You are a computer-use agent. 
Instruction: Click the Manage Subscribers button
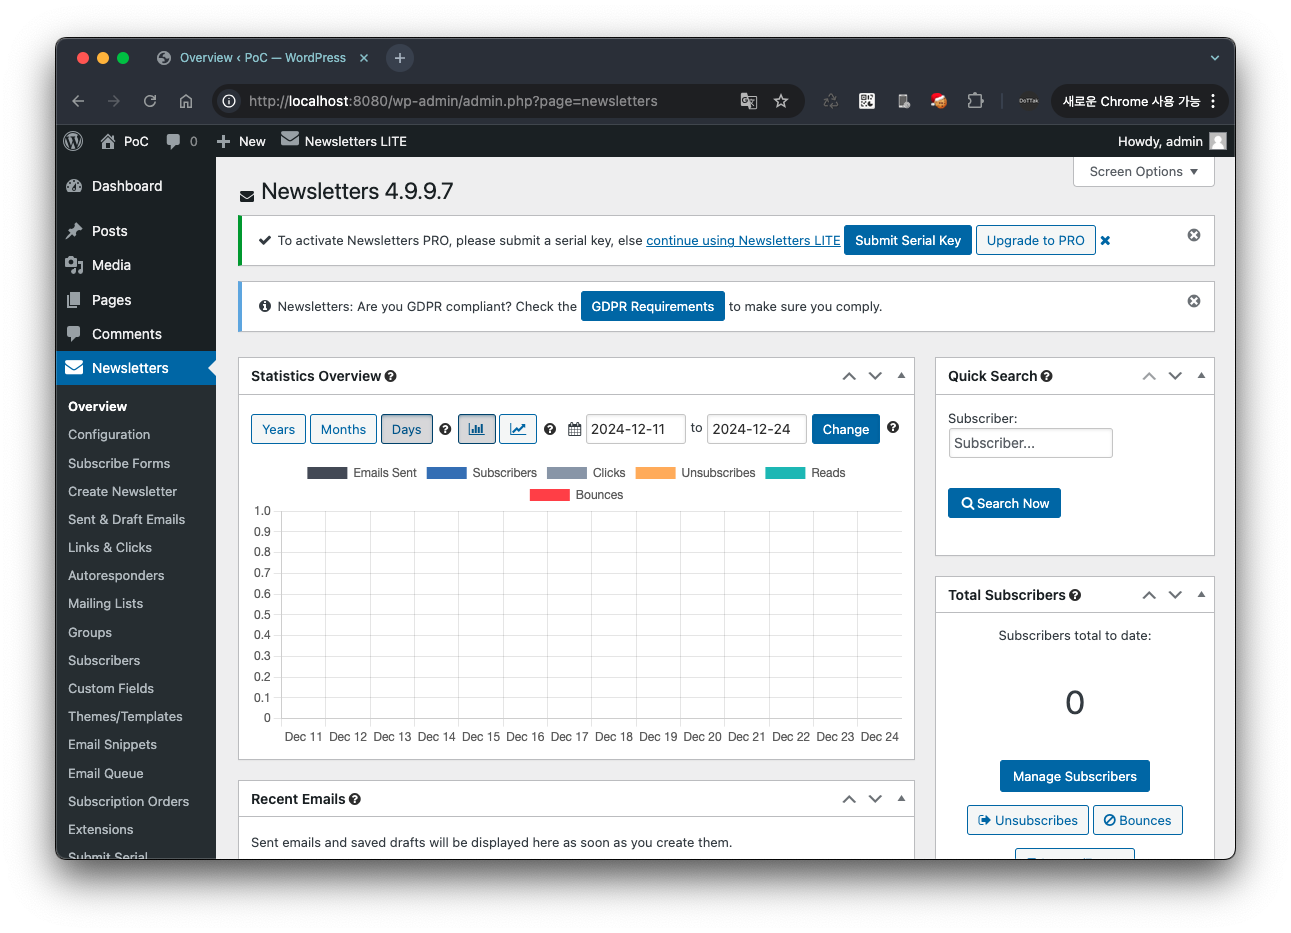click(x=1075, y=776)
